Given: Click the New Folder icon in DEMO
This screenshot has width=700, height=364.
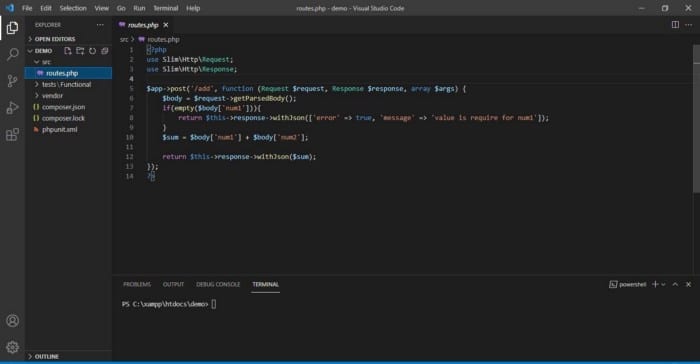Looking at the screenshot, I should [80, 51].
